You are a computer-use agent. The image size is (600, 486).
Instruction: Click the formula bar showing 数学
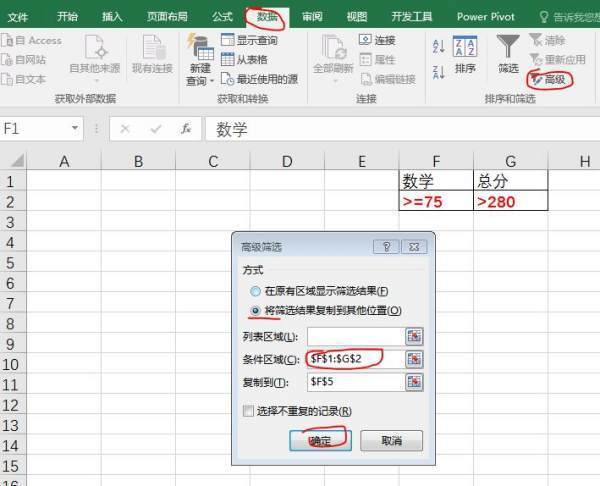403,129
